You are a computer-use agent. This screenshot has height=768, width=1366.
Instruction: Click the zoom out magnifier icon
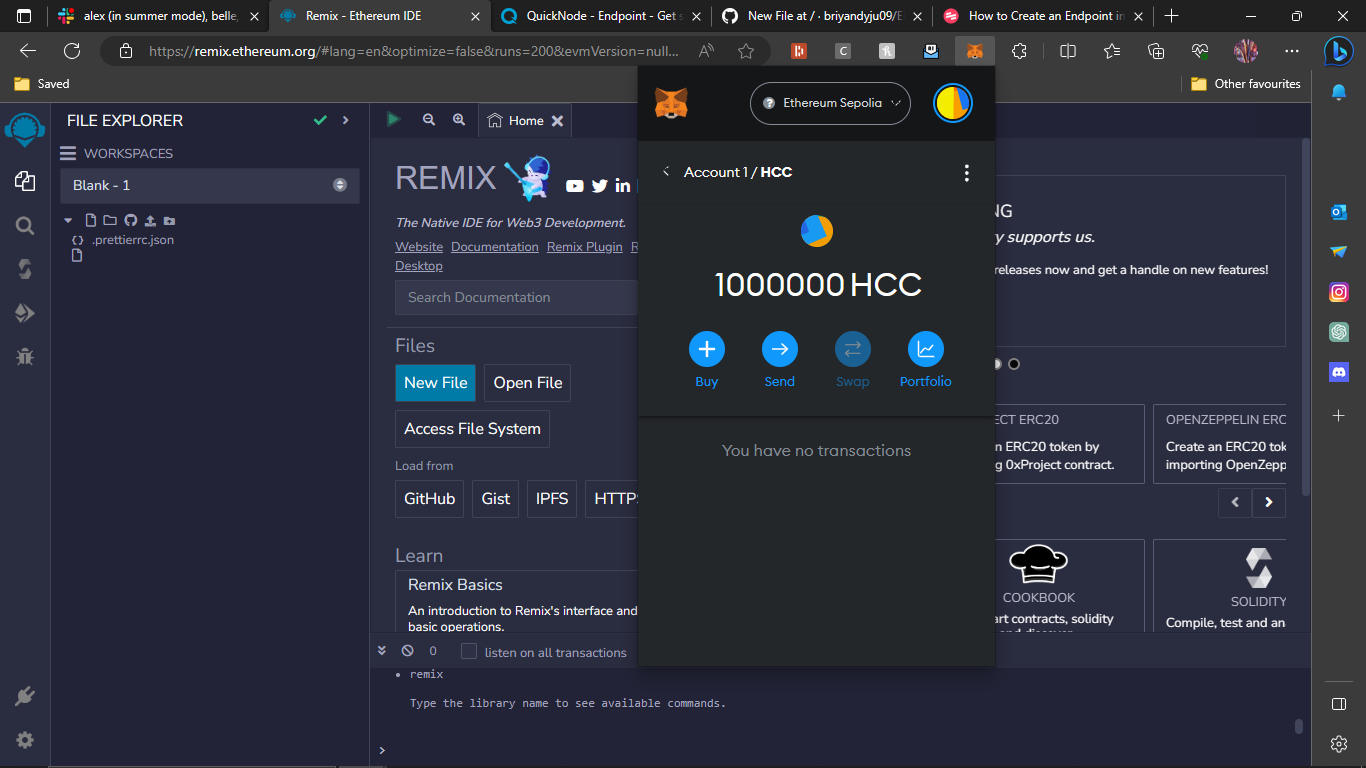[429, 120]
